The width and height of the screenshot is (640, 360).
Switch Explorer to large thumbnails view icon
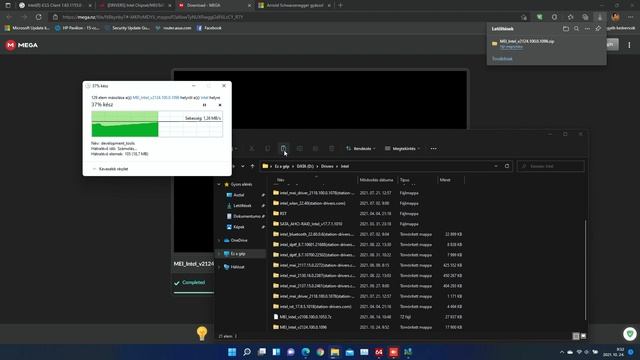coord(583,336)
